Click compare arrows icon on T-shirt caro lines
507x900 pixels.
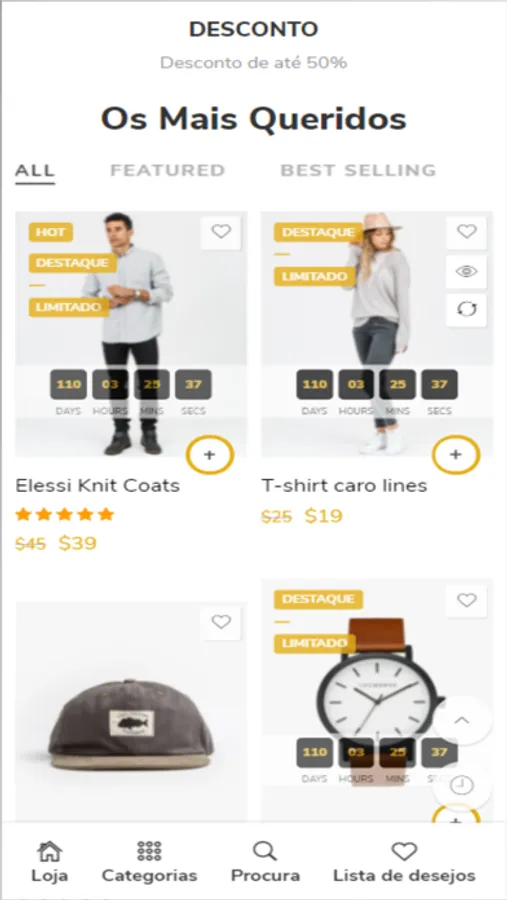(x=466, y=310)
